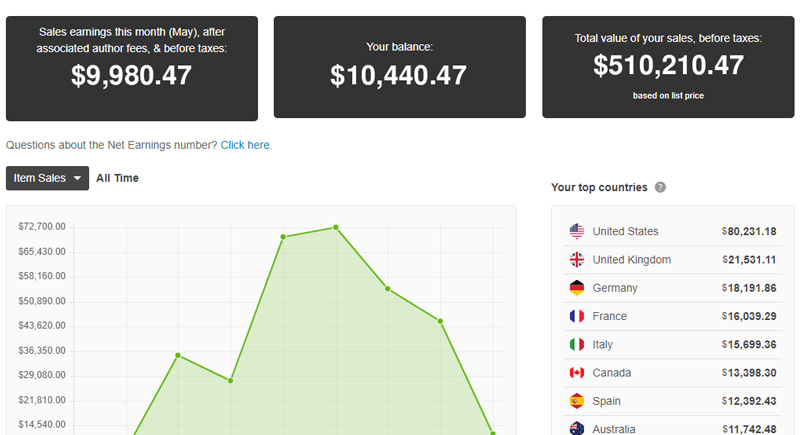Click the Canada flag icon
The image size is (802, 435).
click(x=576, y=373)
